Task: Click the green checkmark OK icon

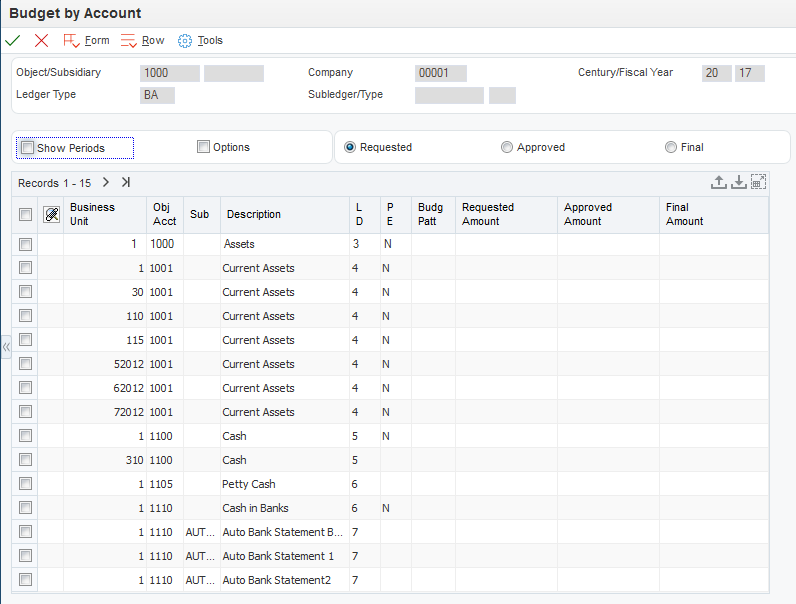Action: click(13, 41)
